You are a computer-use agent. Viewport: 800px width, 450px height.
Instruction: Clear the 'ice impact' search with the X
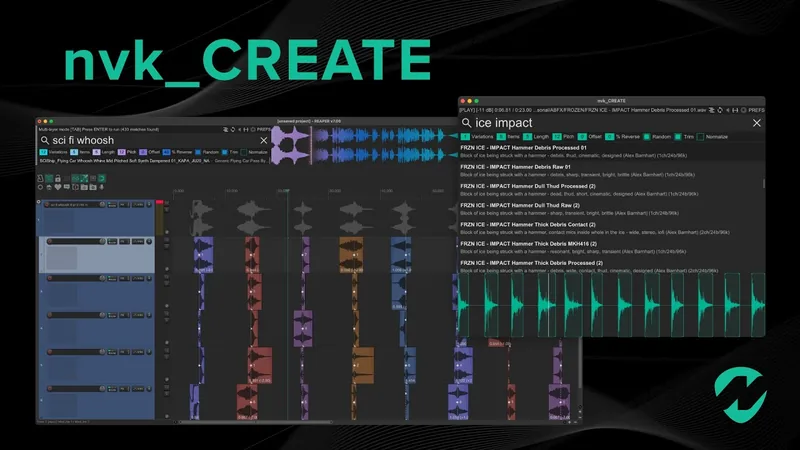point(757,123)
